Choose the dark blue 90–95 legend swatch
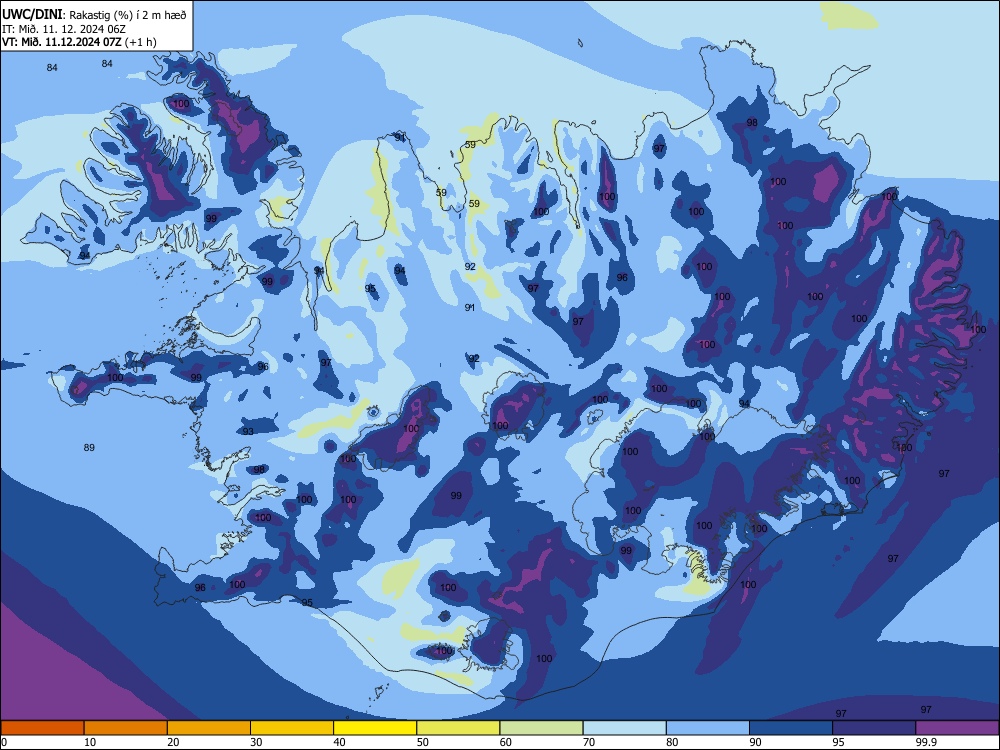This screenshot has height=750, width=1000. pyautogui.click(x=791, y=728)
